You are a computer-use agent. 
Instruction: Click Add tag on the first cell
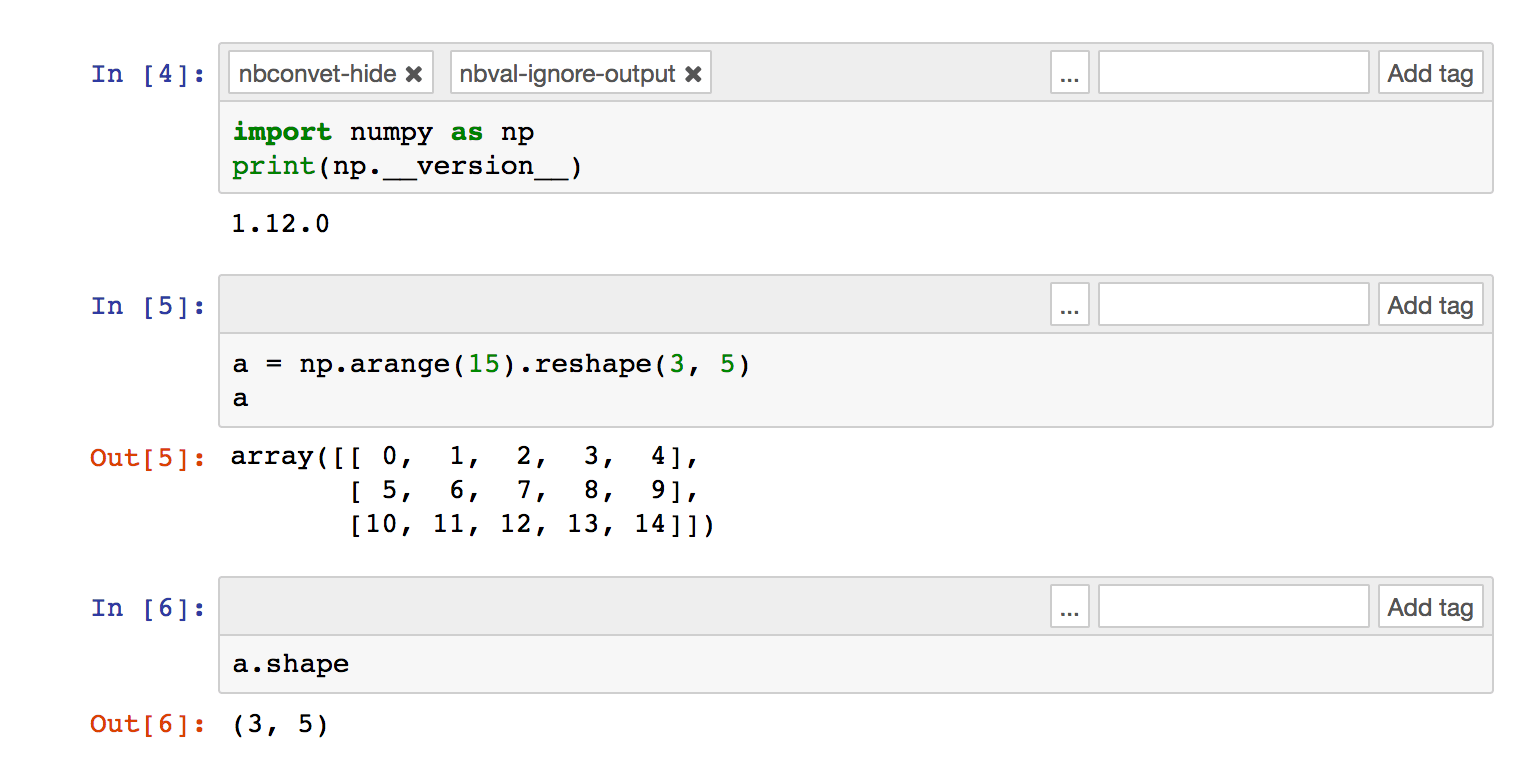point(1430,71)
